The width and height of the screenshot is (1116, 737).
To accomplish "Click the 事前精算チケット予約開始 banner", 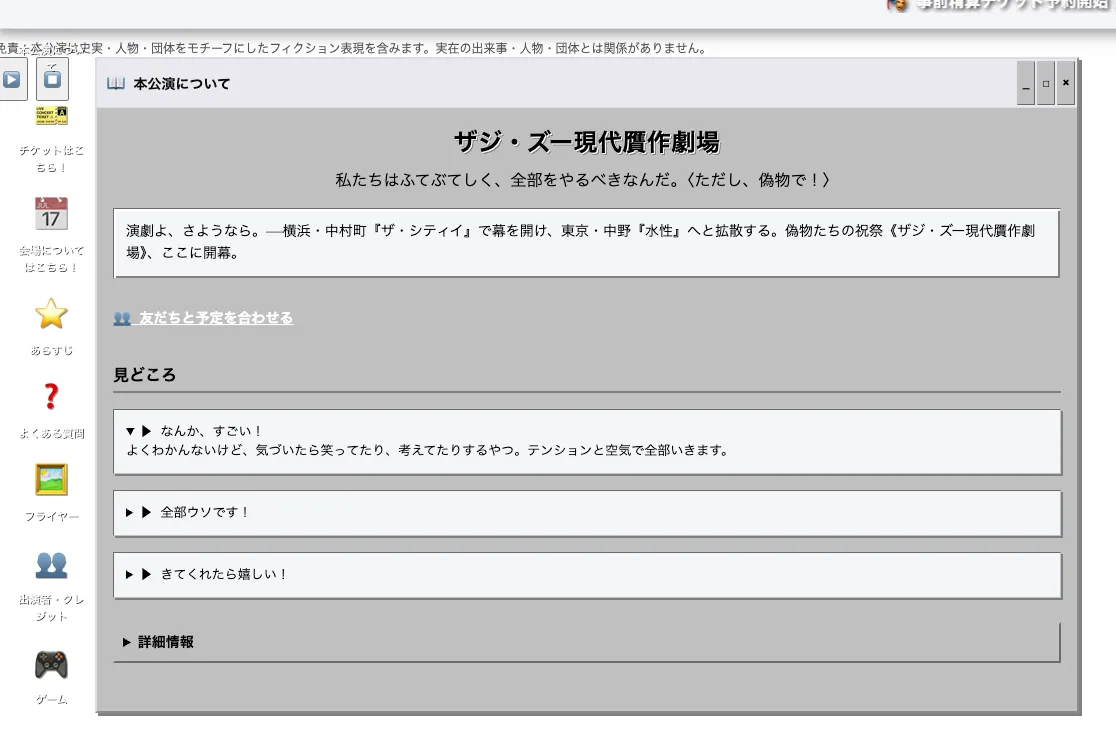I will point(1000,5).
